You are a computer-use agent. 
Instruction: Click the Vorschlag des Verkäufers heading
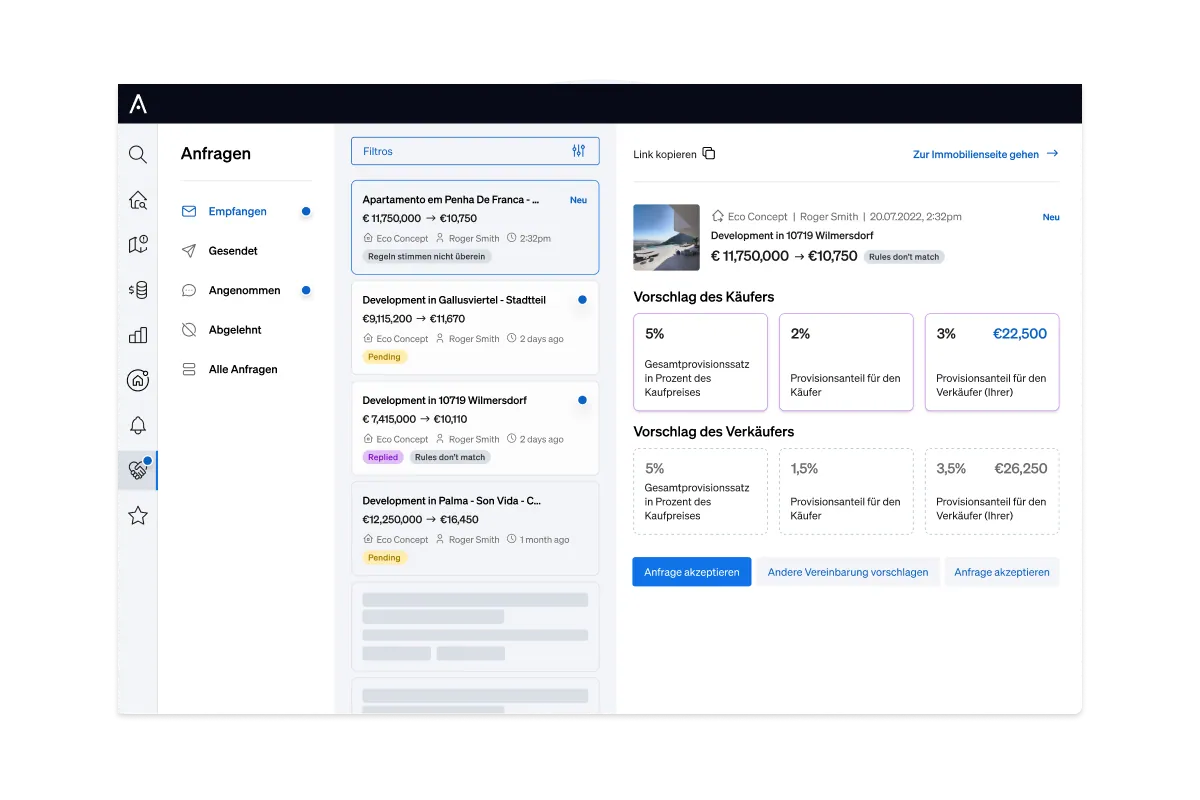pos(714,432)
